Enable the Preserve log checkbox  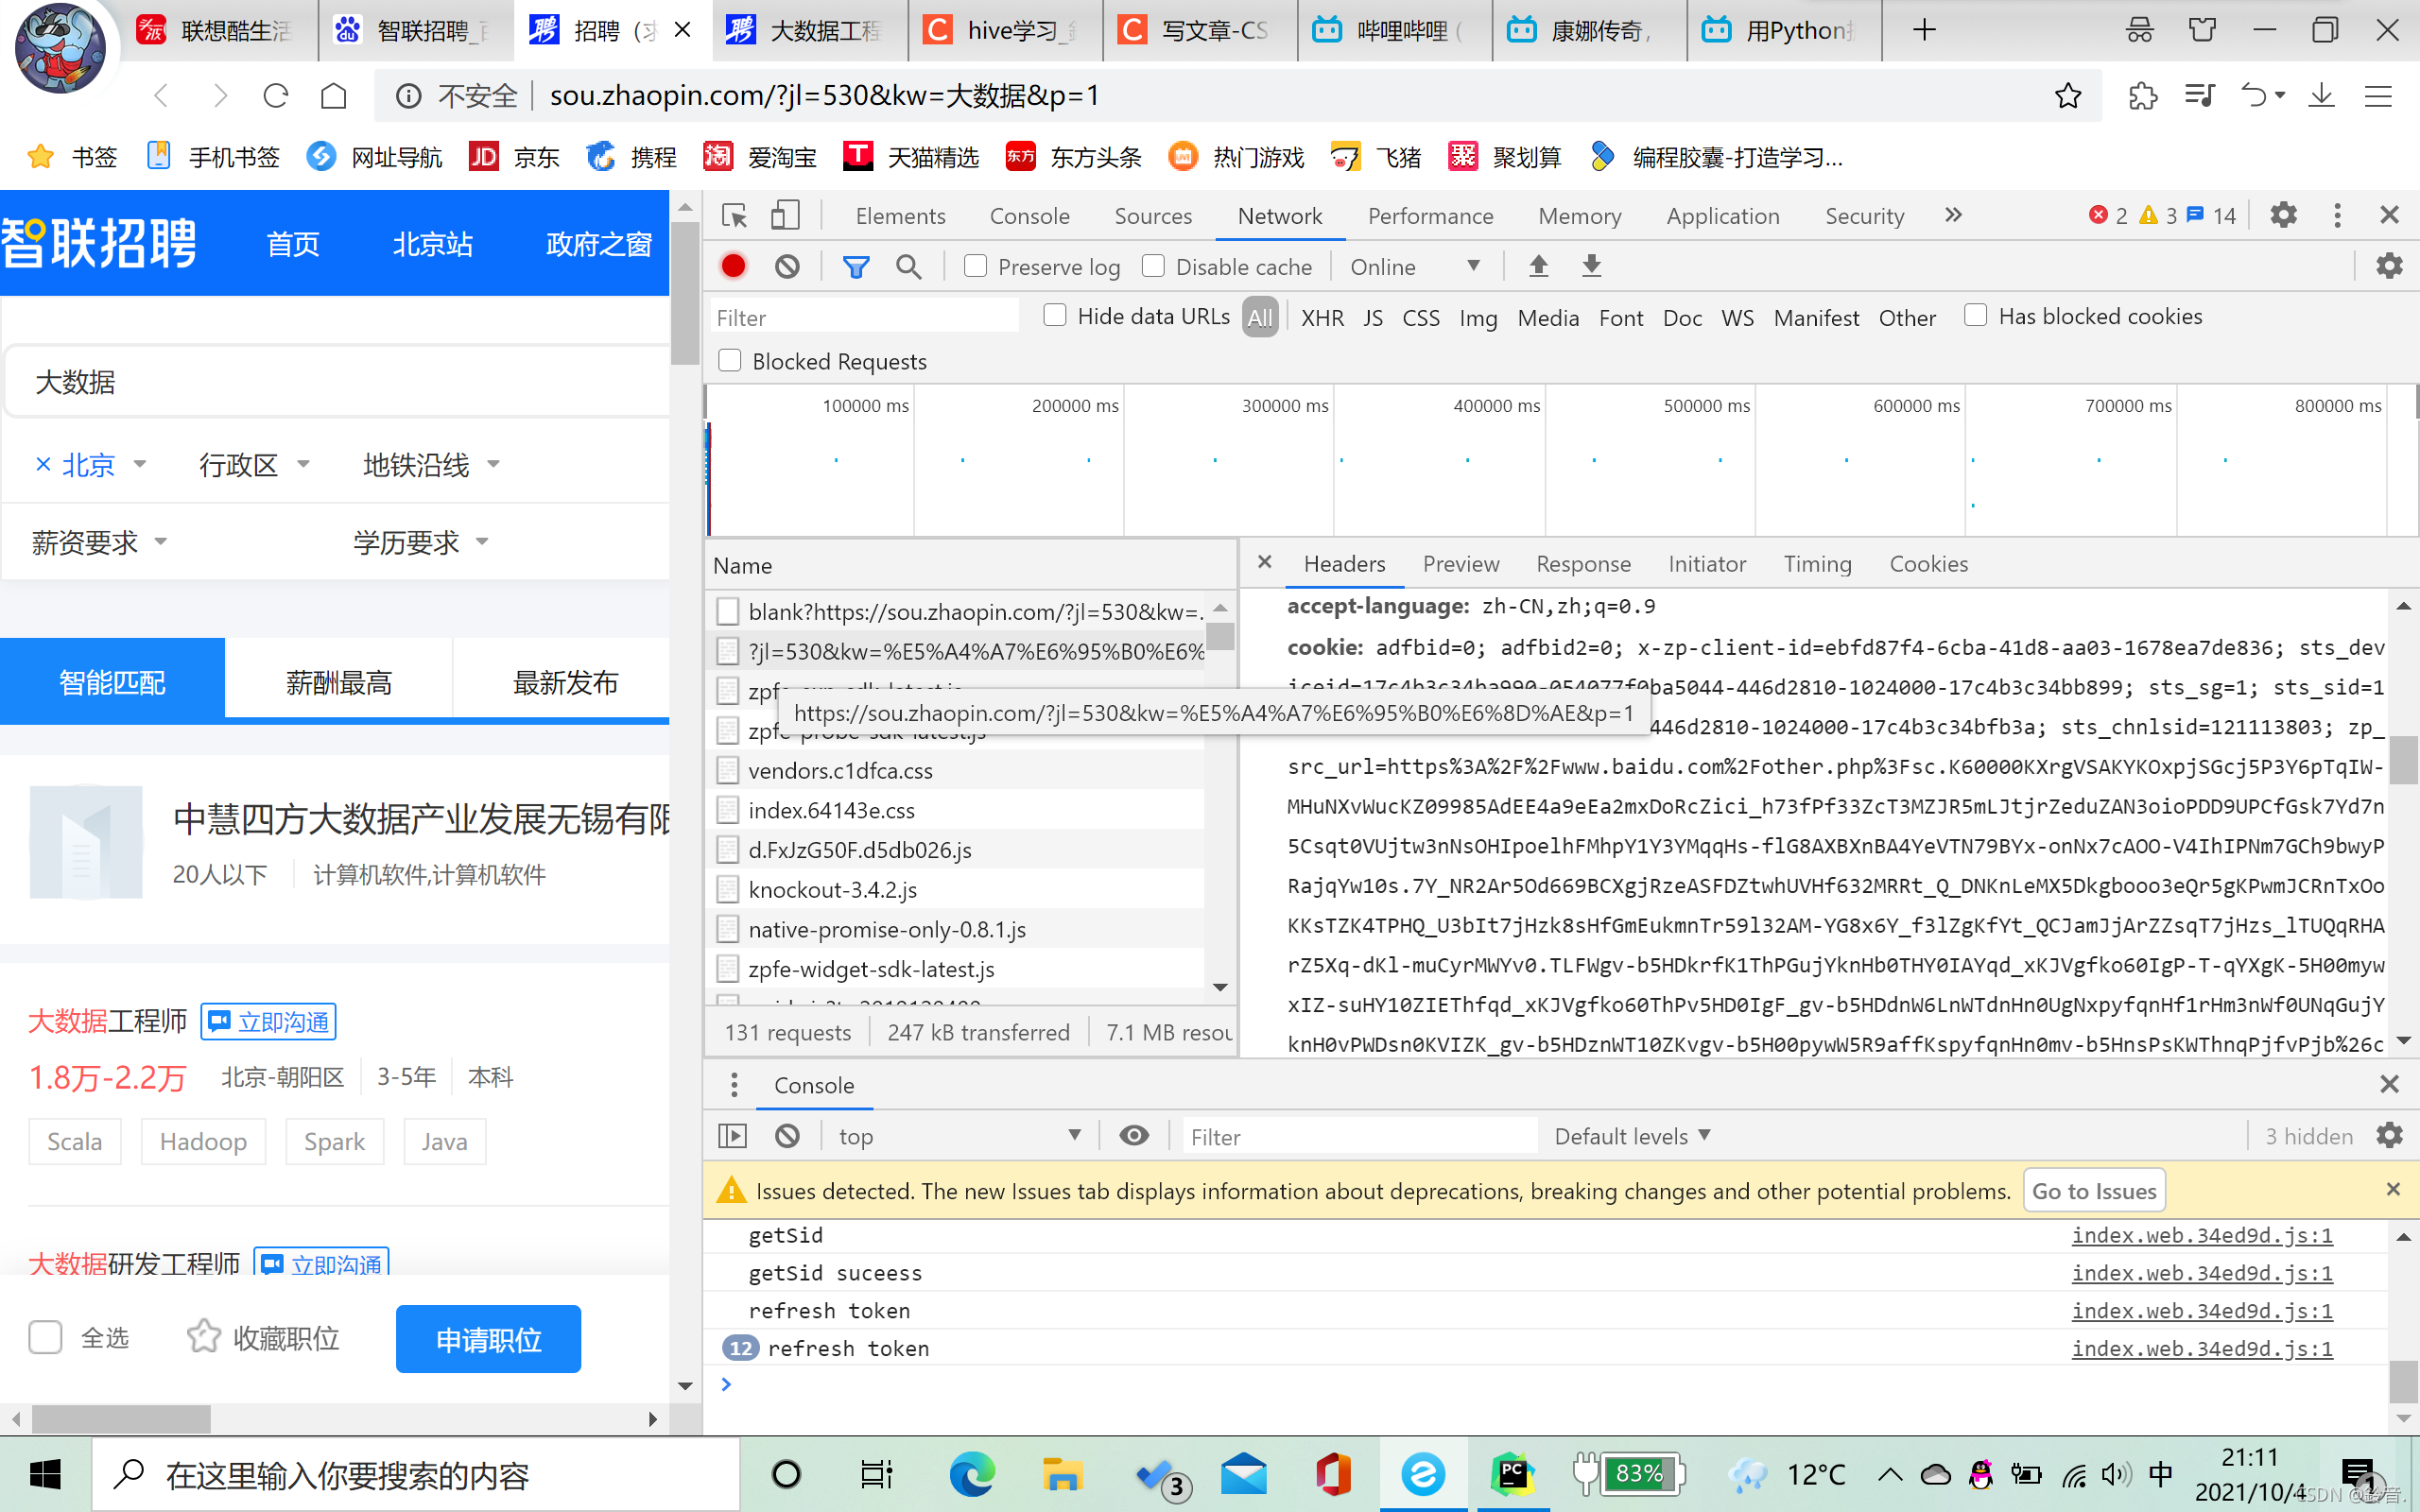975,266
